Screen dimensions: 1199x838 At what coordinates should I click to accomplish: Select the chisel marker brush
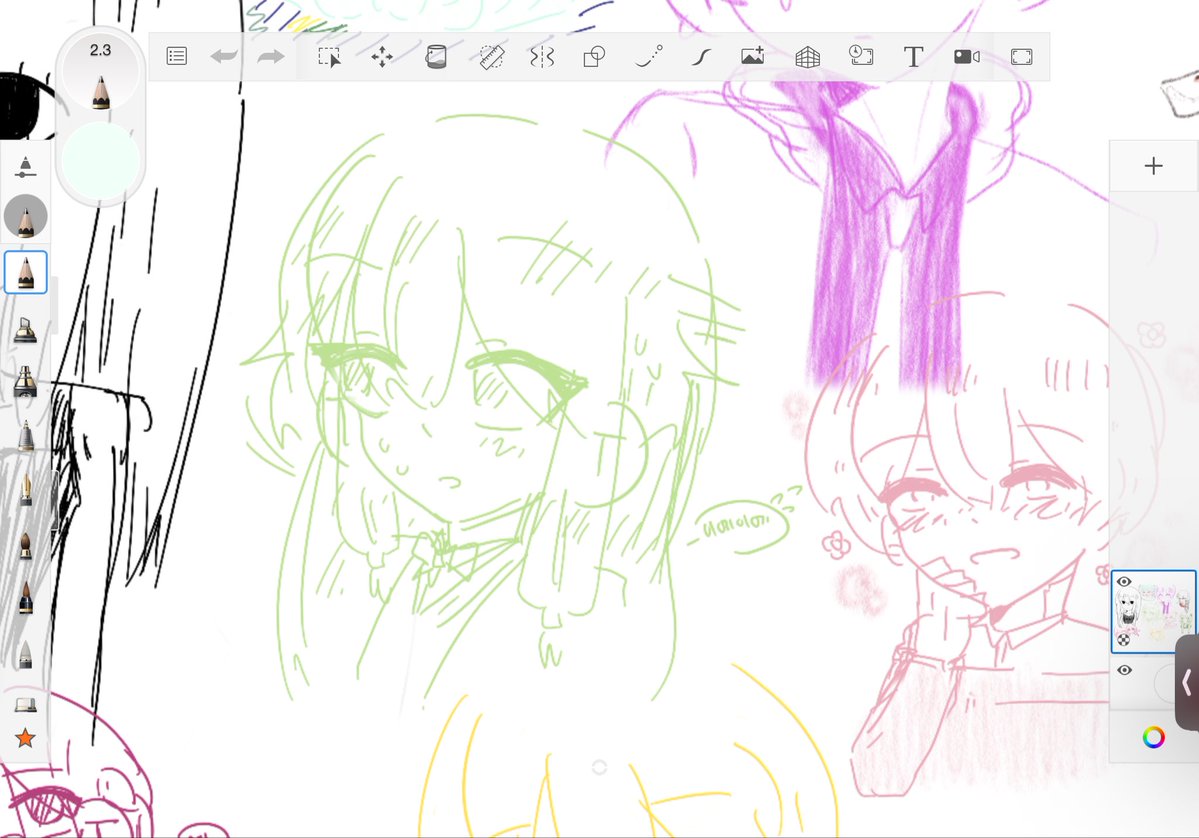[25, 330]
